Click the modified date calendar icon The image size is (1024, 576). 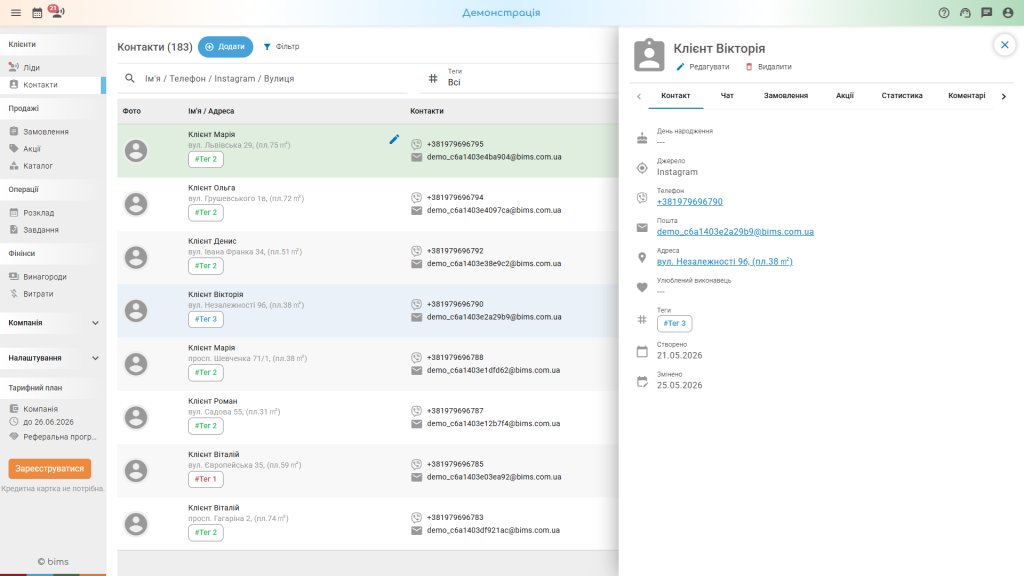click(x=642, y=381)
